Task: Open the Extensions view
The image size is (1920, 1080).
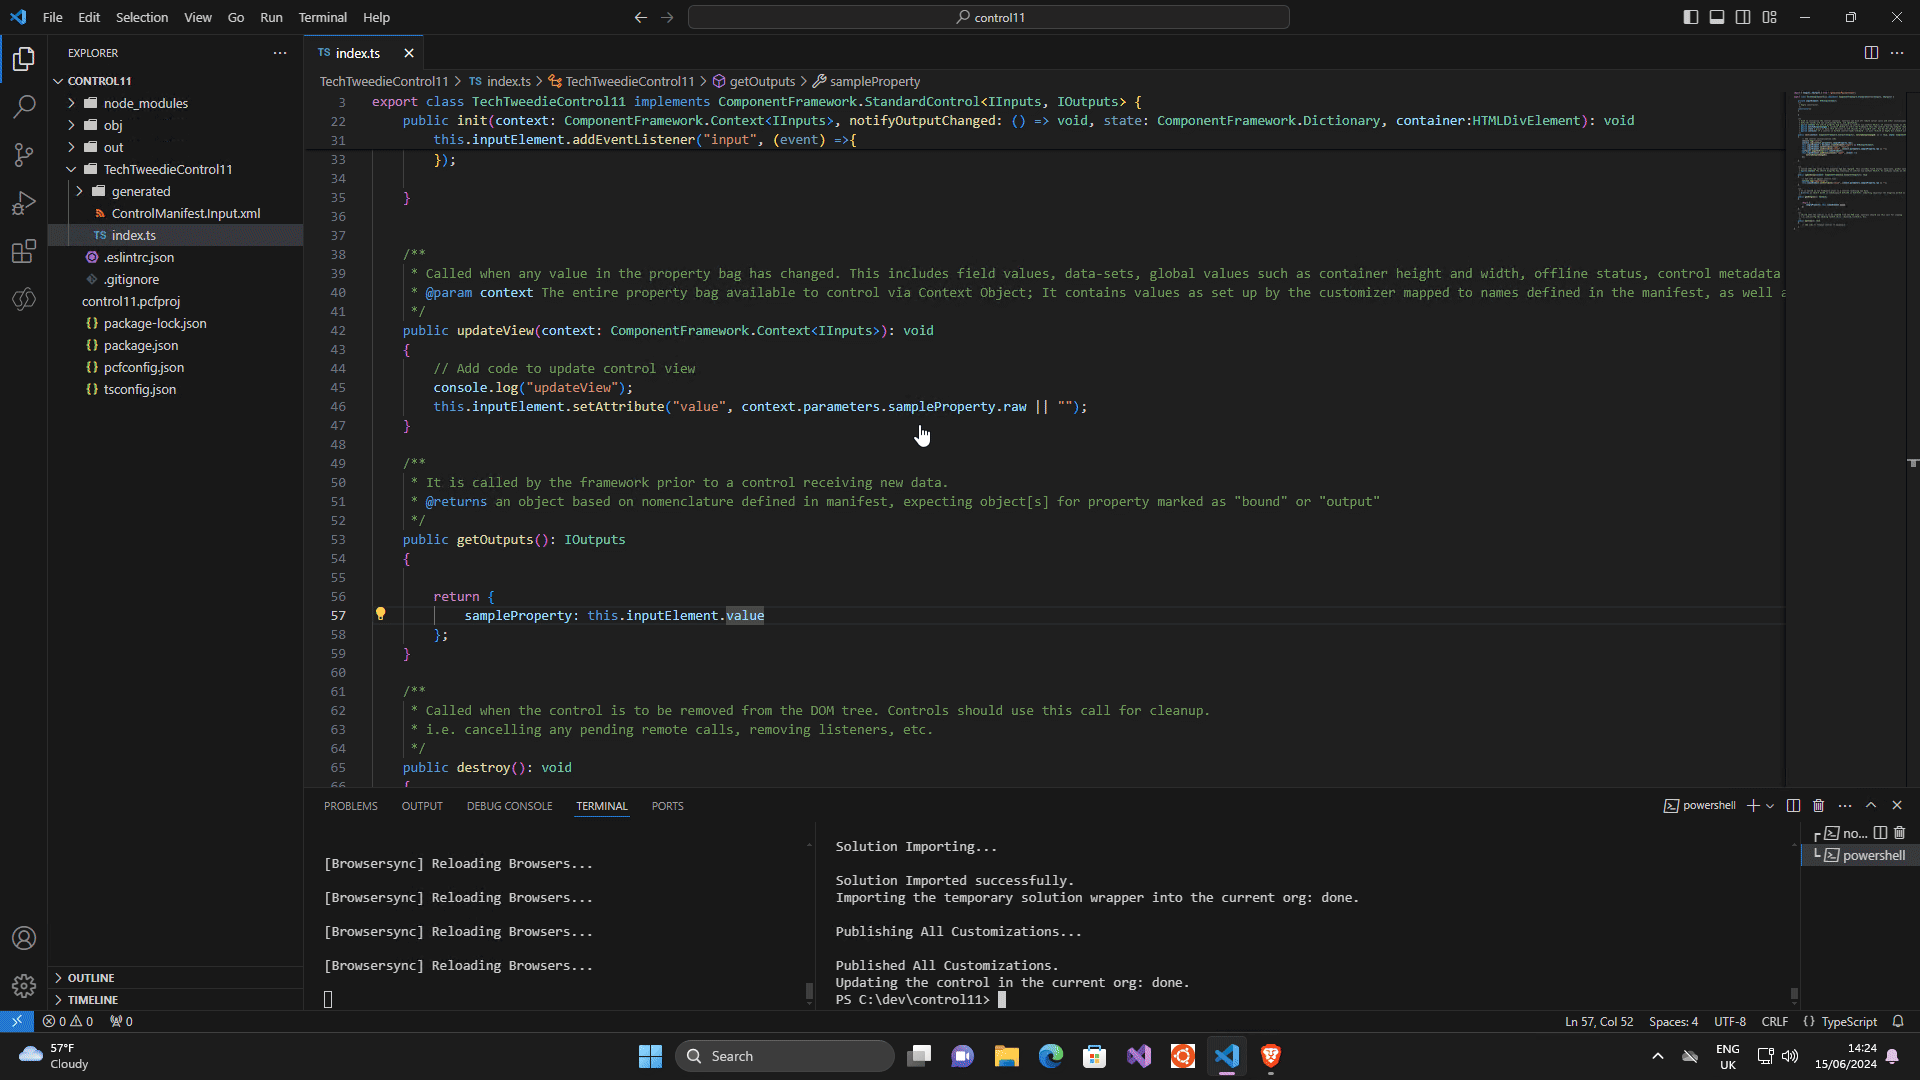Action: tap(24, 251)
